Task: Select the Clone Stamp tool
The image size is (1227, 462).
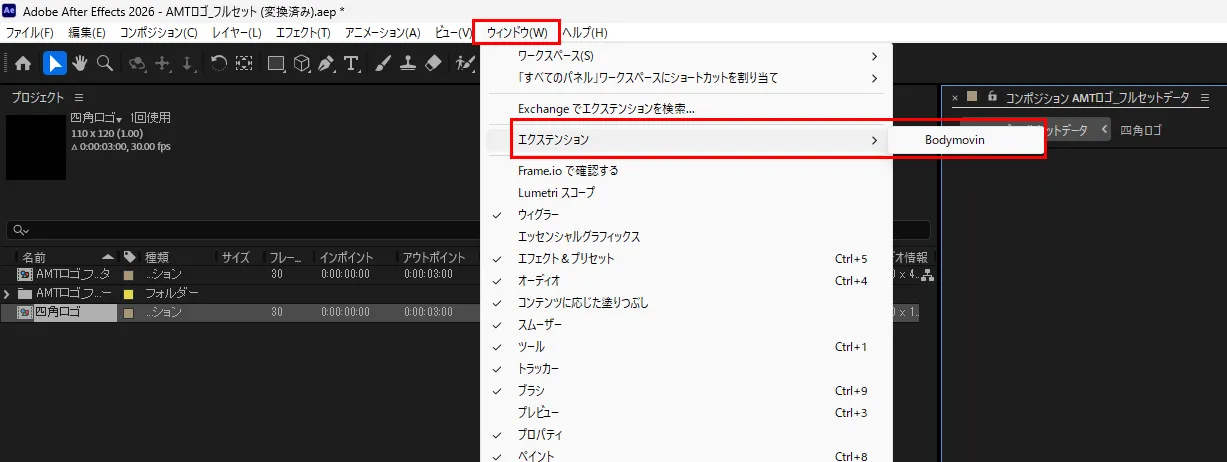Action: point(407,63)
